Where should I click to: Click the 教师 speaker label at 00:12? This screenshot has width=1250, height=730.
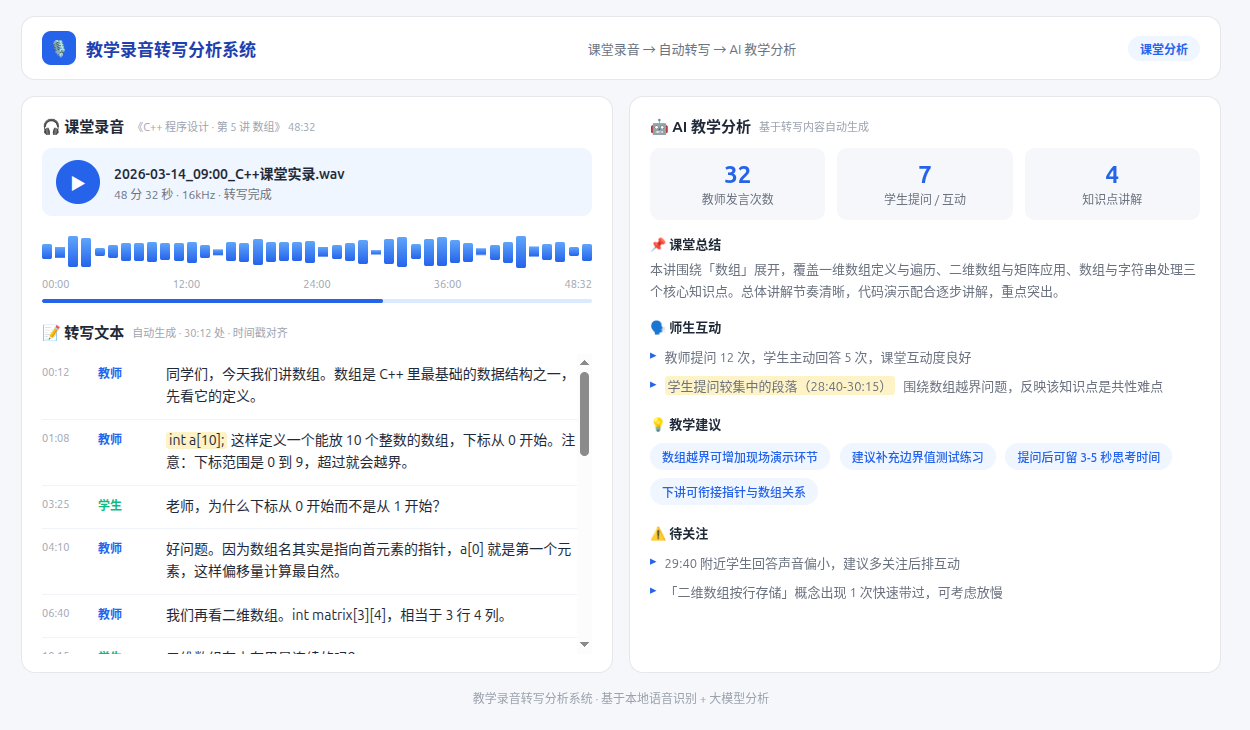110,373
